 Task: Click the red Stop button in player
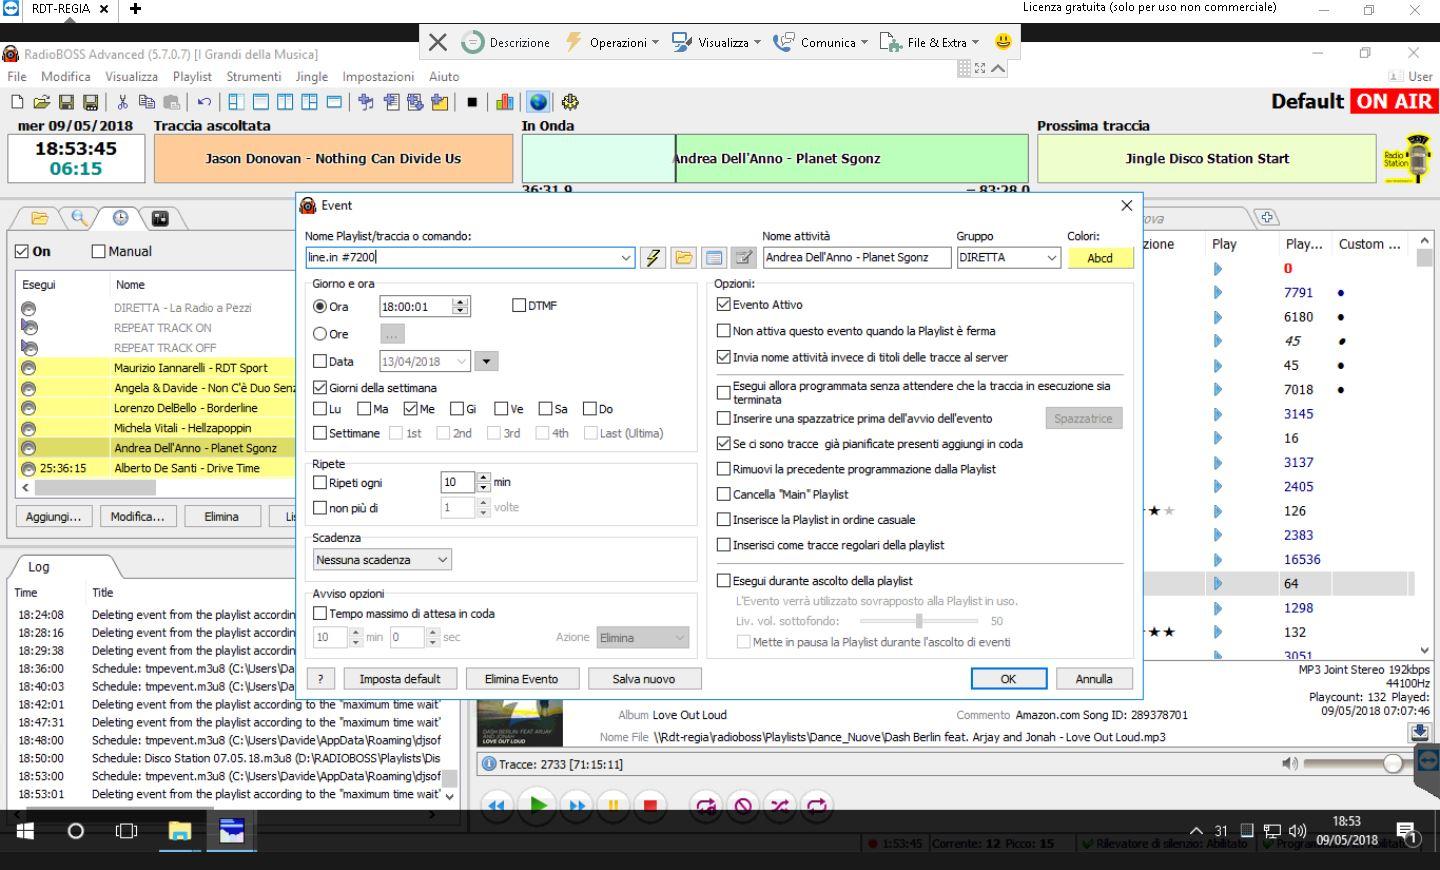tap(650, 805)
